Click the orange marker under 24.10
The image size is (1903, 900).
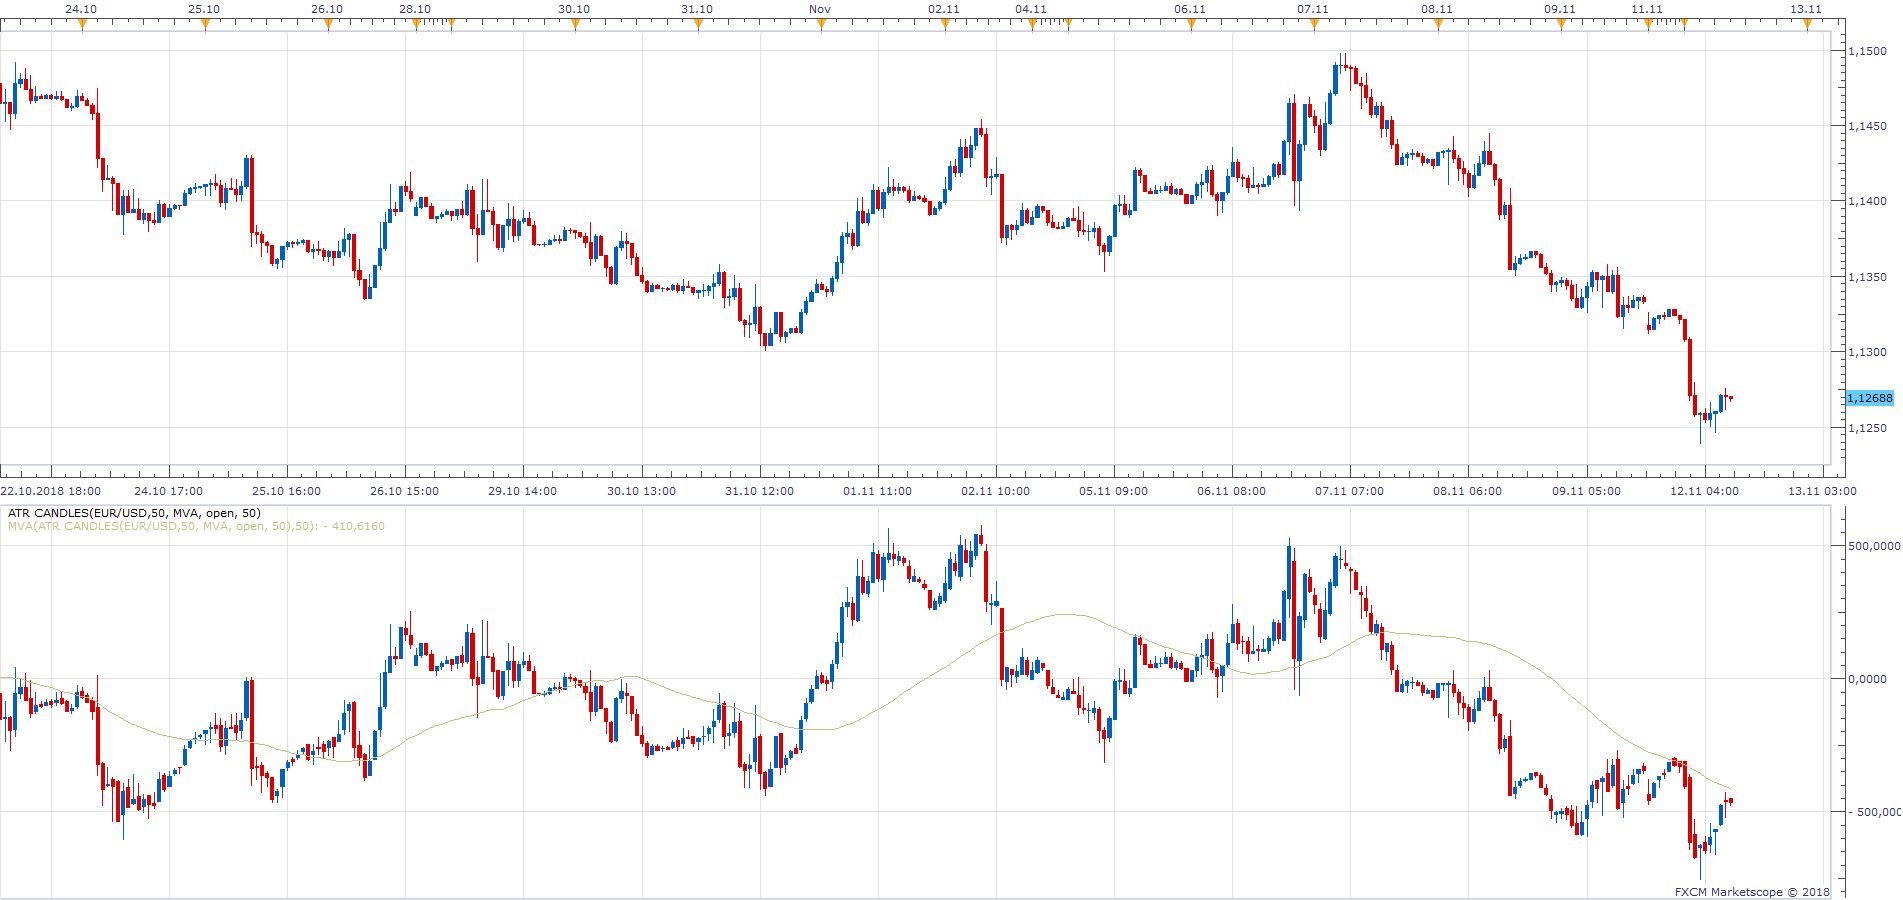(82, 25)
